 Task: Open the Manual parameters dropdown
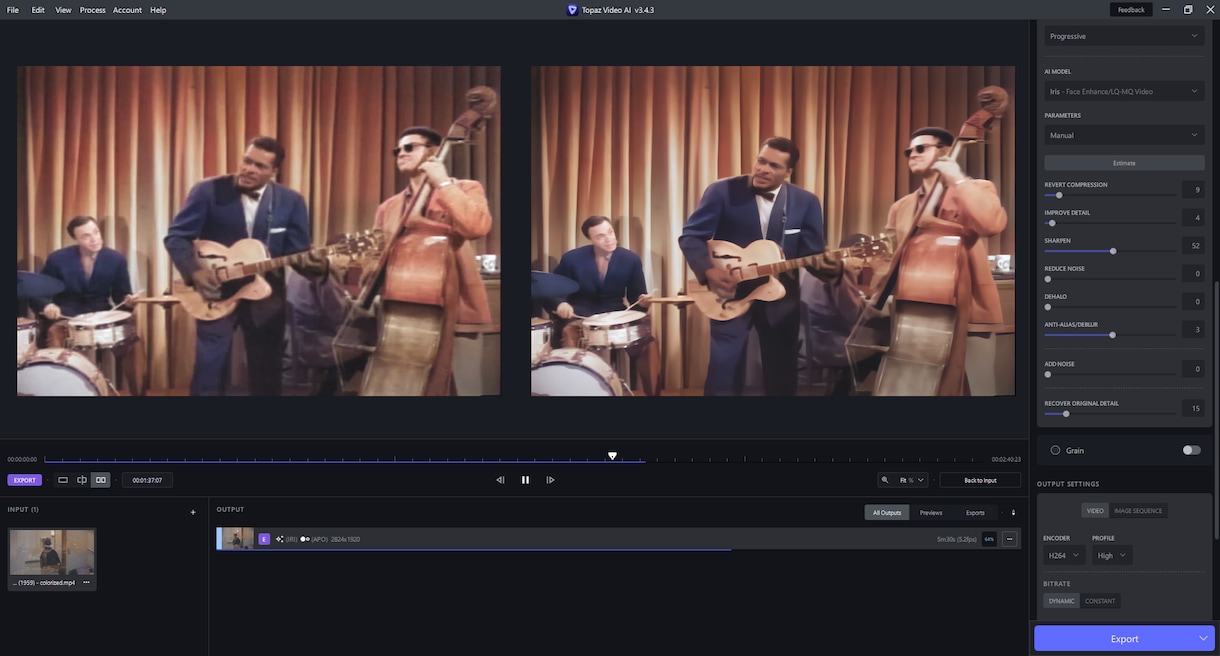coord(1124,135)
